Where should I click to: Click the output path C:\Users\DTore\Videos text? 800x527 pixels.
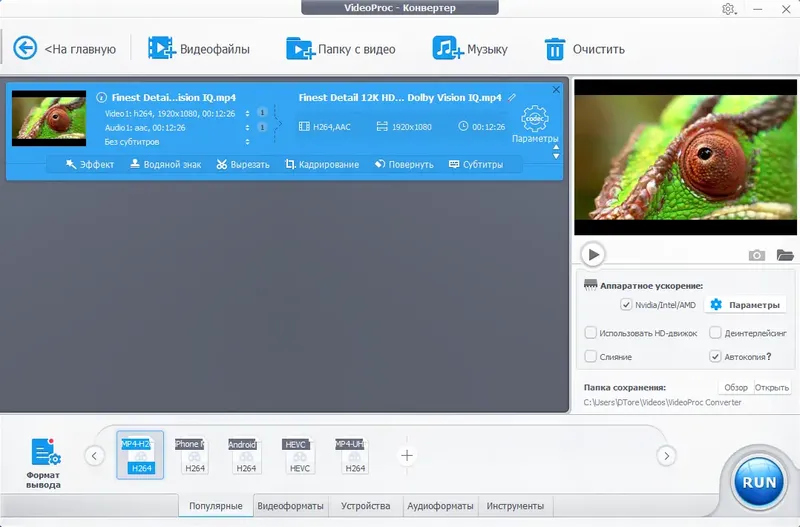[x=662, y=402]
